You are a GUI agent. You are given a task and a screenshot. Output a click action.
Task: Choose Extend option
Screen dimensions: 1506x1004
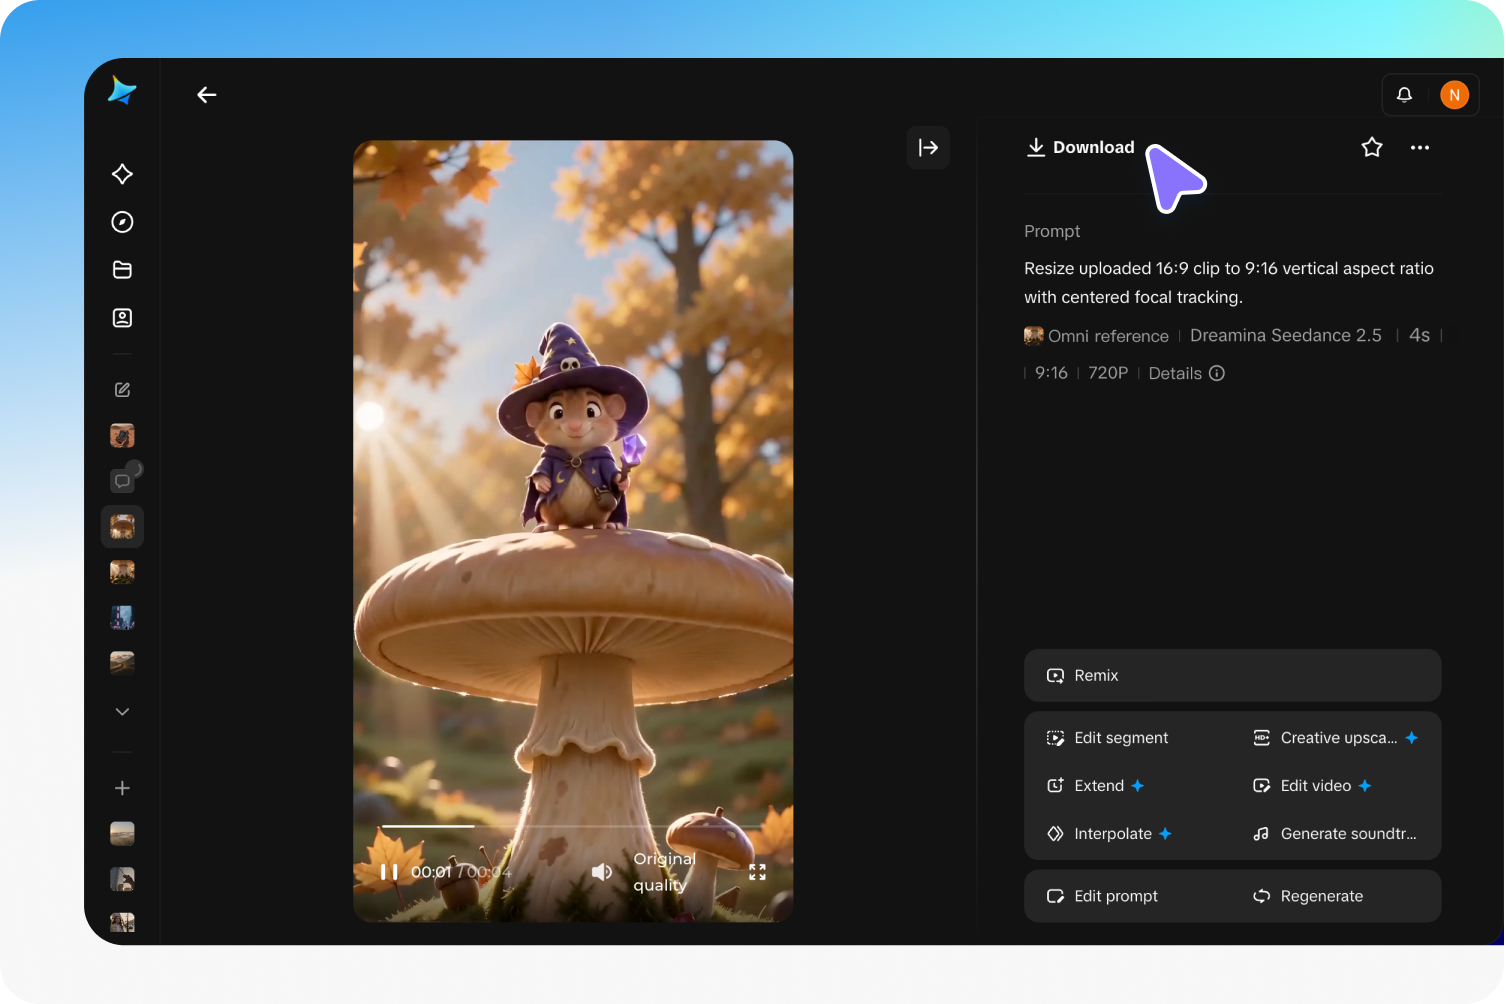click(x=1095, y=786)
